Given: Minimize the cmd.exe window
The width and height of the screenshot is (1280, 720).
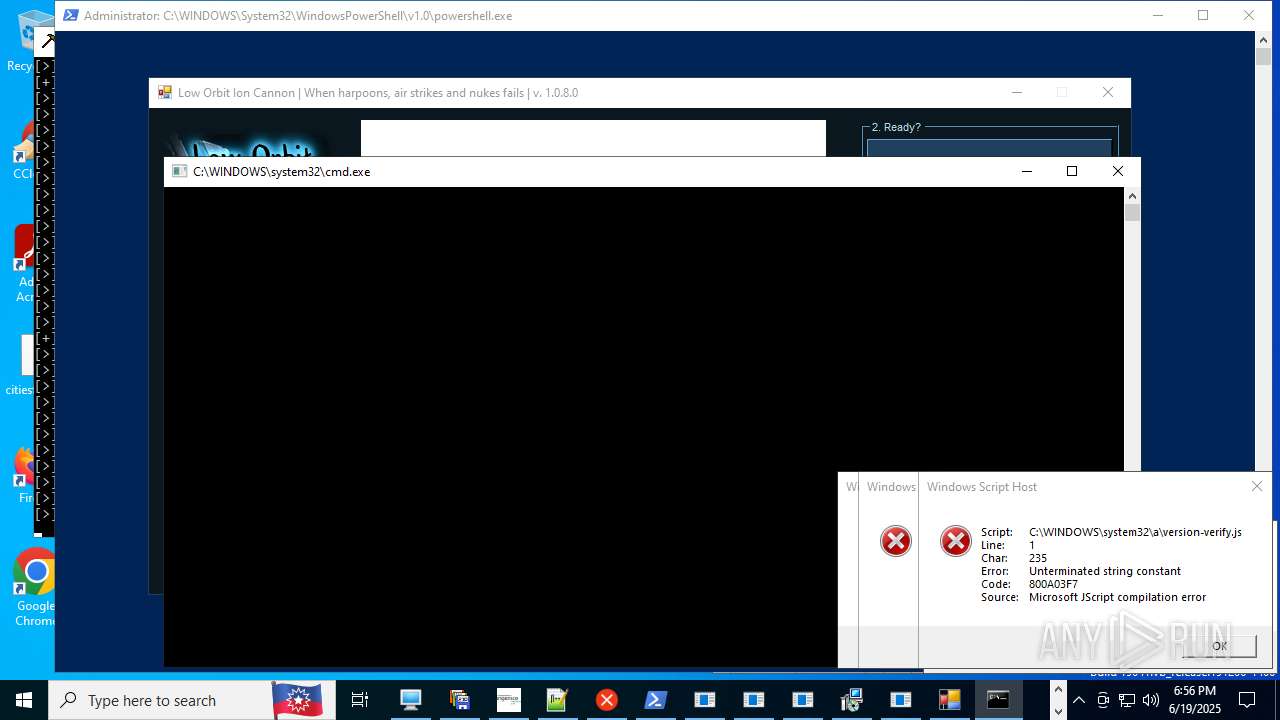Looking at the screenshot, I should pos(1026,171).
